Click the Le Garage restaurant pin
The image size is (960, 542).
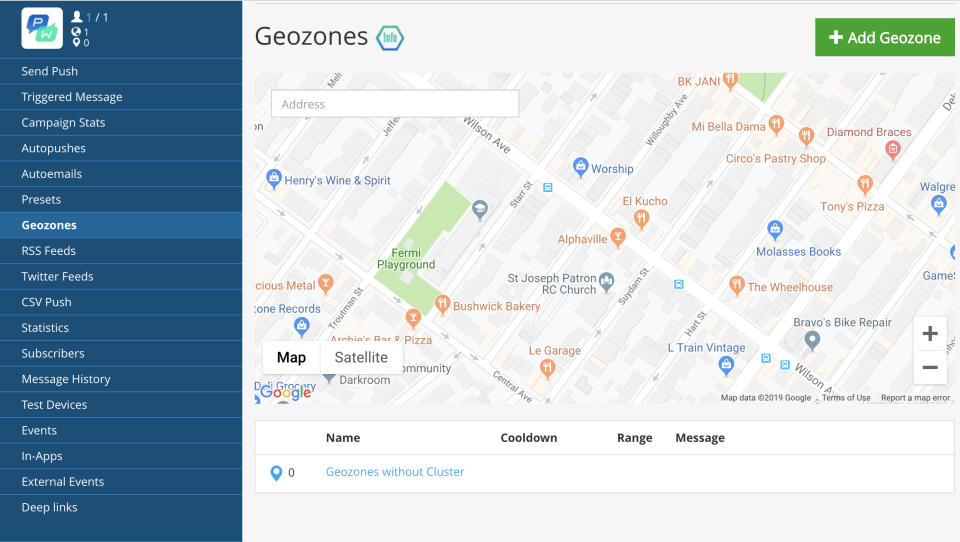tap(547, 368)
